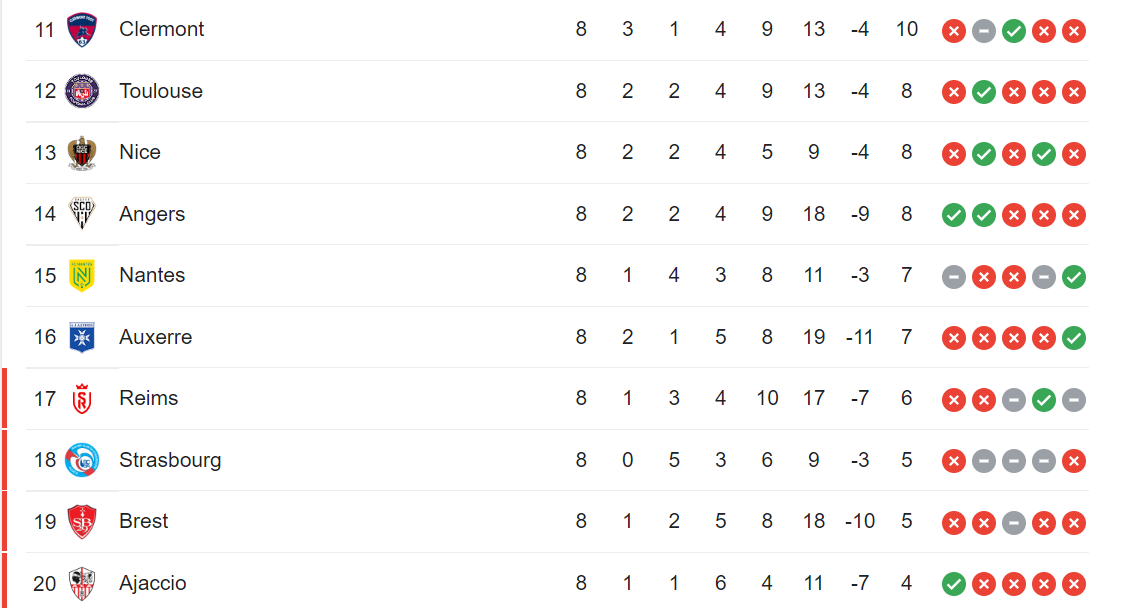Open the Toulouse team link

point(161,91)
